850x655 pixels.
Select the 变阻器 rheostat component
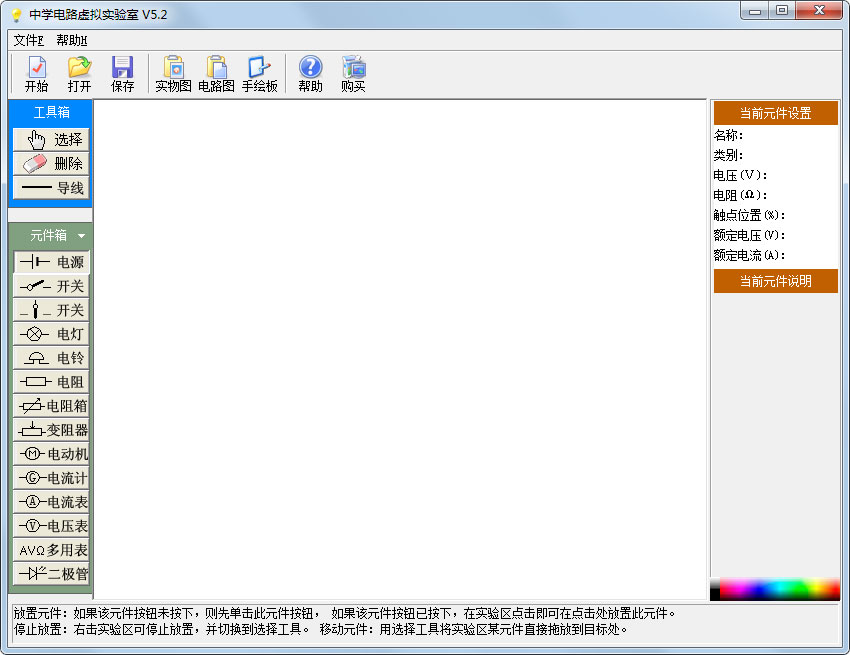pos(51,430)
